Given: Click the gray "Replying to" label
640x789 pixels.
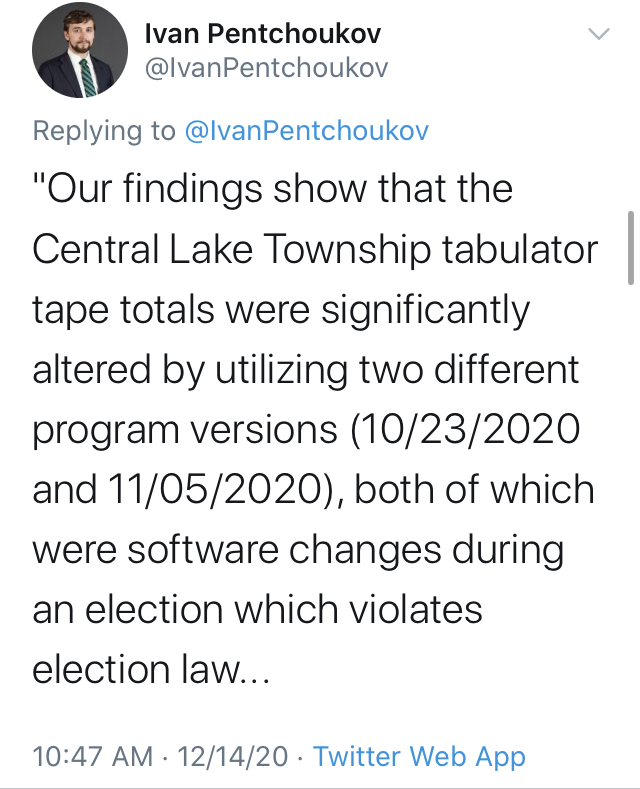Looking at the screenshot, I should click(104, 131).
